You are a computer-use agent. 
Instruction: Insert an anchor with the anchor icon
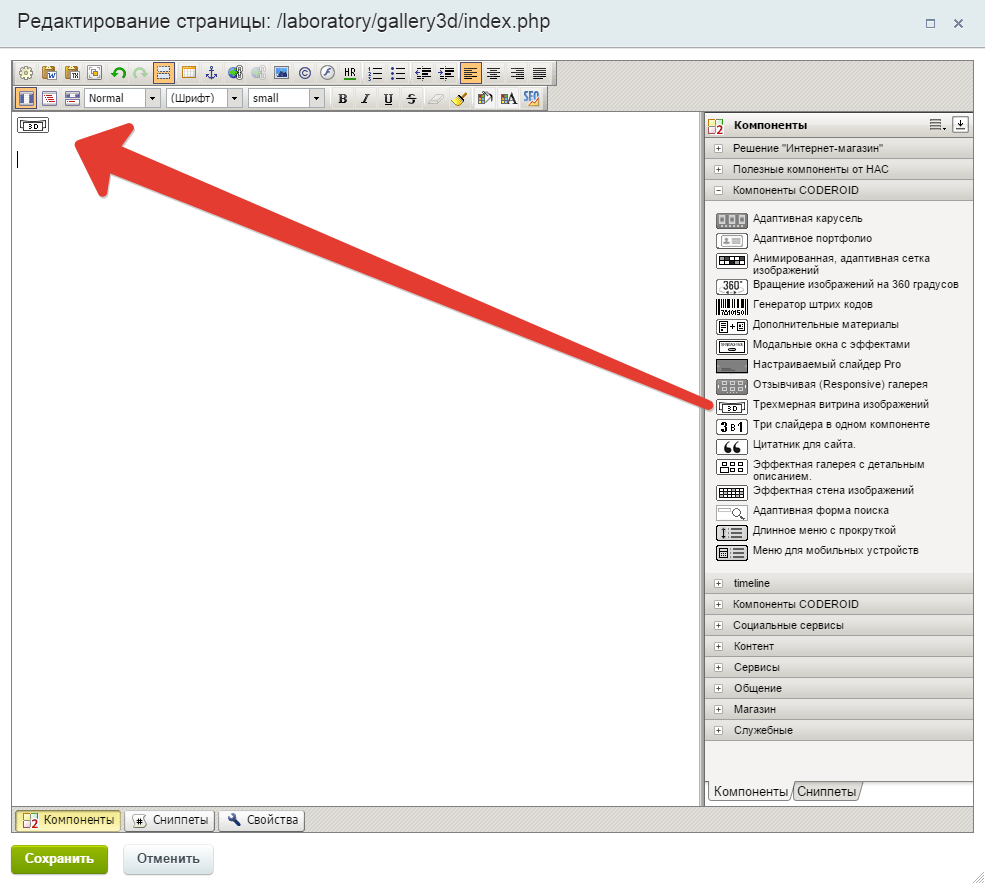pos(211,73)
